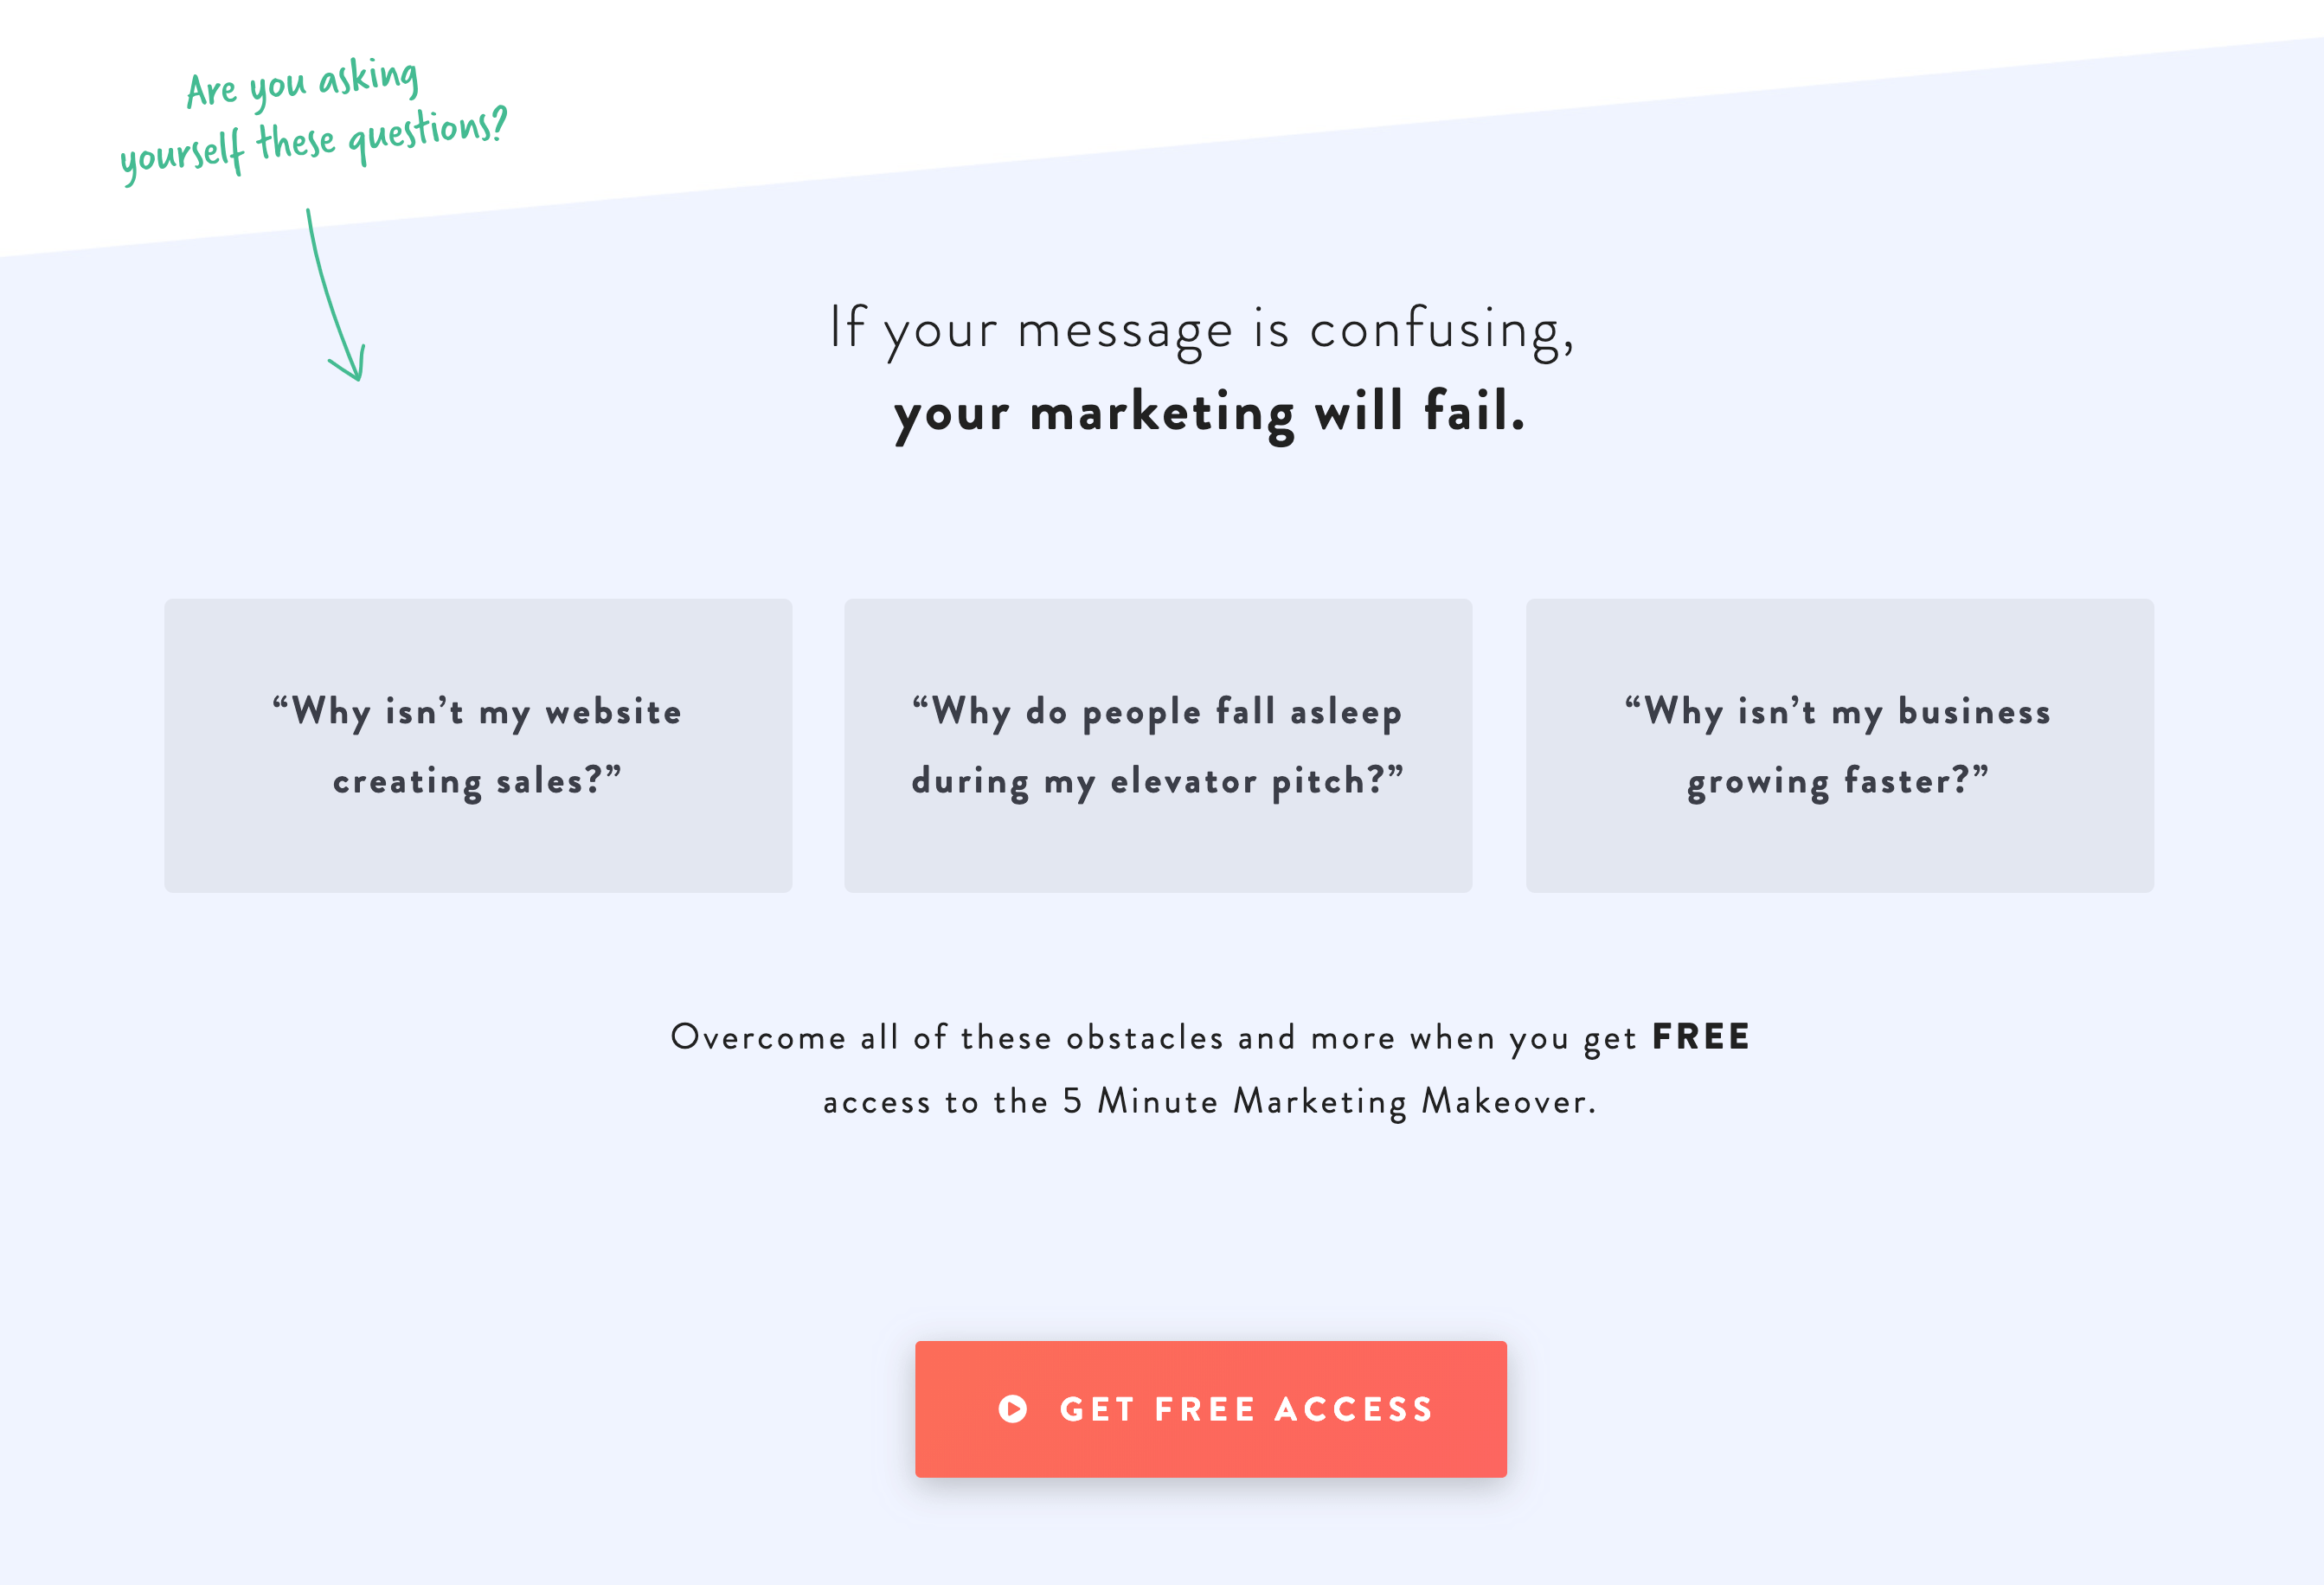Click the bold FREE word in paragraph
Screen dimensions: 2324x1585
[x=1701, y=1037]
